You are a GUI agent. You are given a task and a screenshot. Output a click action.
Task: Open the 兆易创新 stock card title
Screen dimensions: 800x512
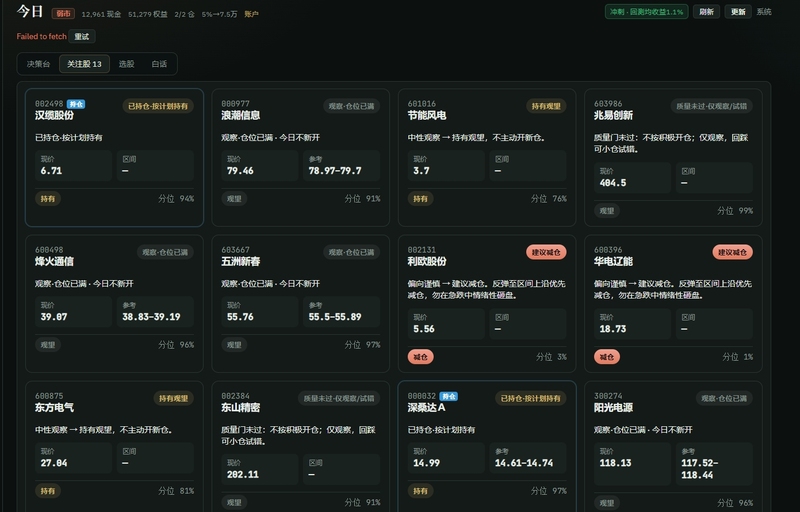(x=613, y=115)
